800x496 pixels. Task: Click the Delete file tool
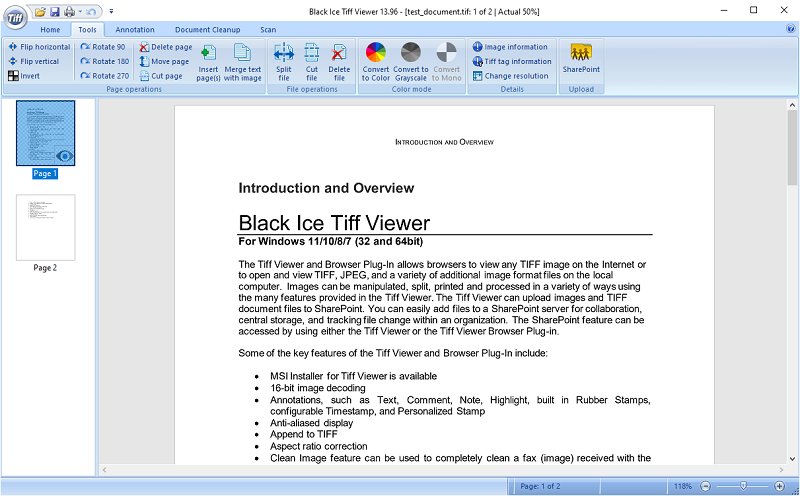339,62
